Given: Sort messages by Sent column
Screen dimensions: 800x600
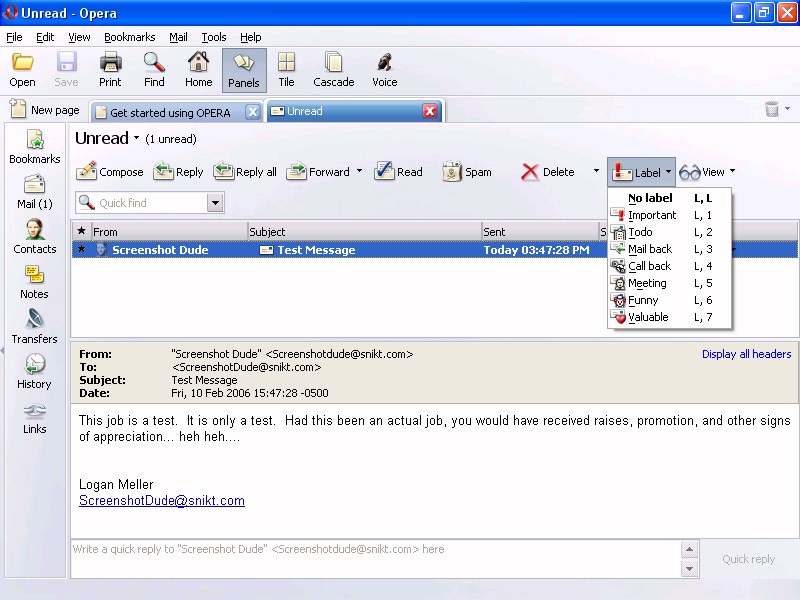Looking at the screenshot, I should [x=540, y=232].
